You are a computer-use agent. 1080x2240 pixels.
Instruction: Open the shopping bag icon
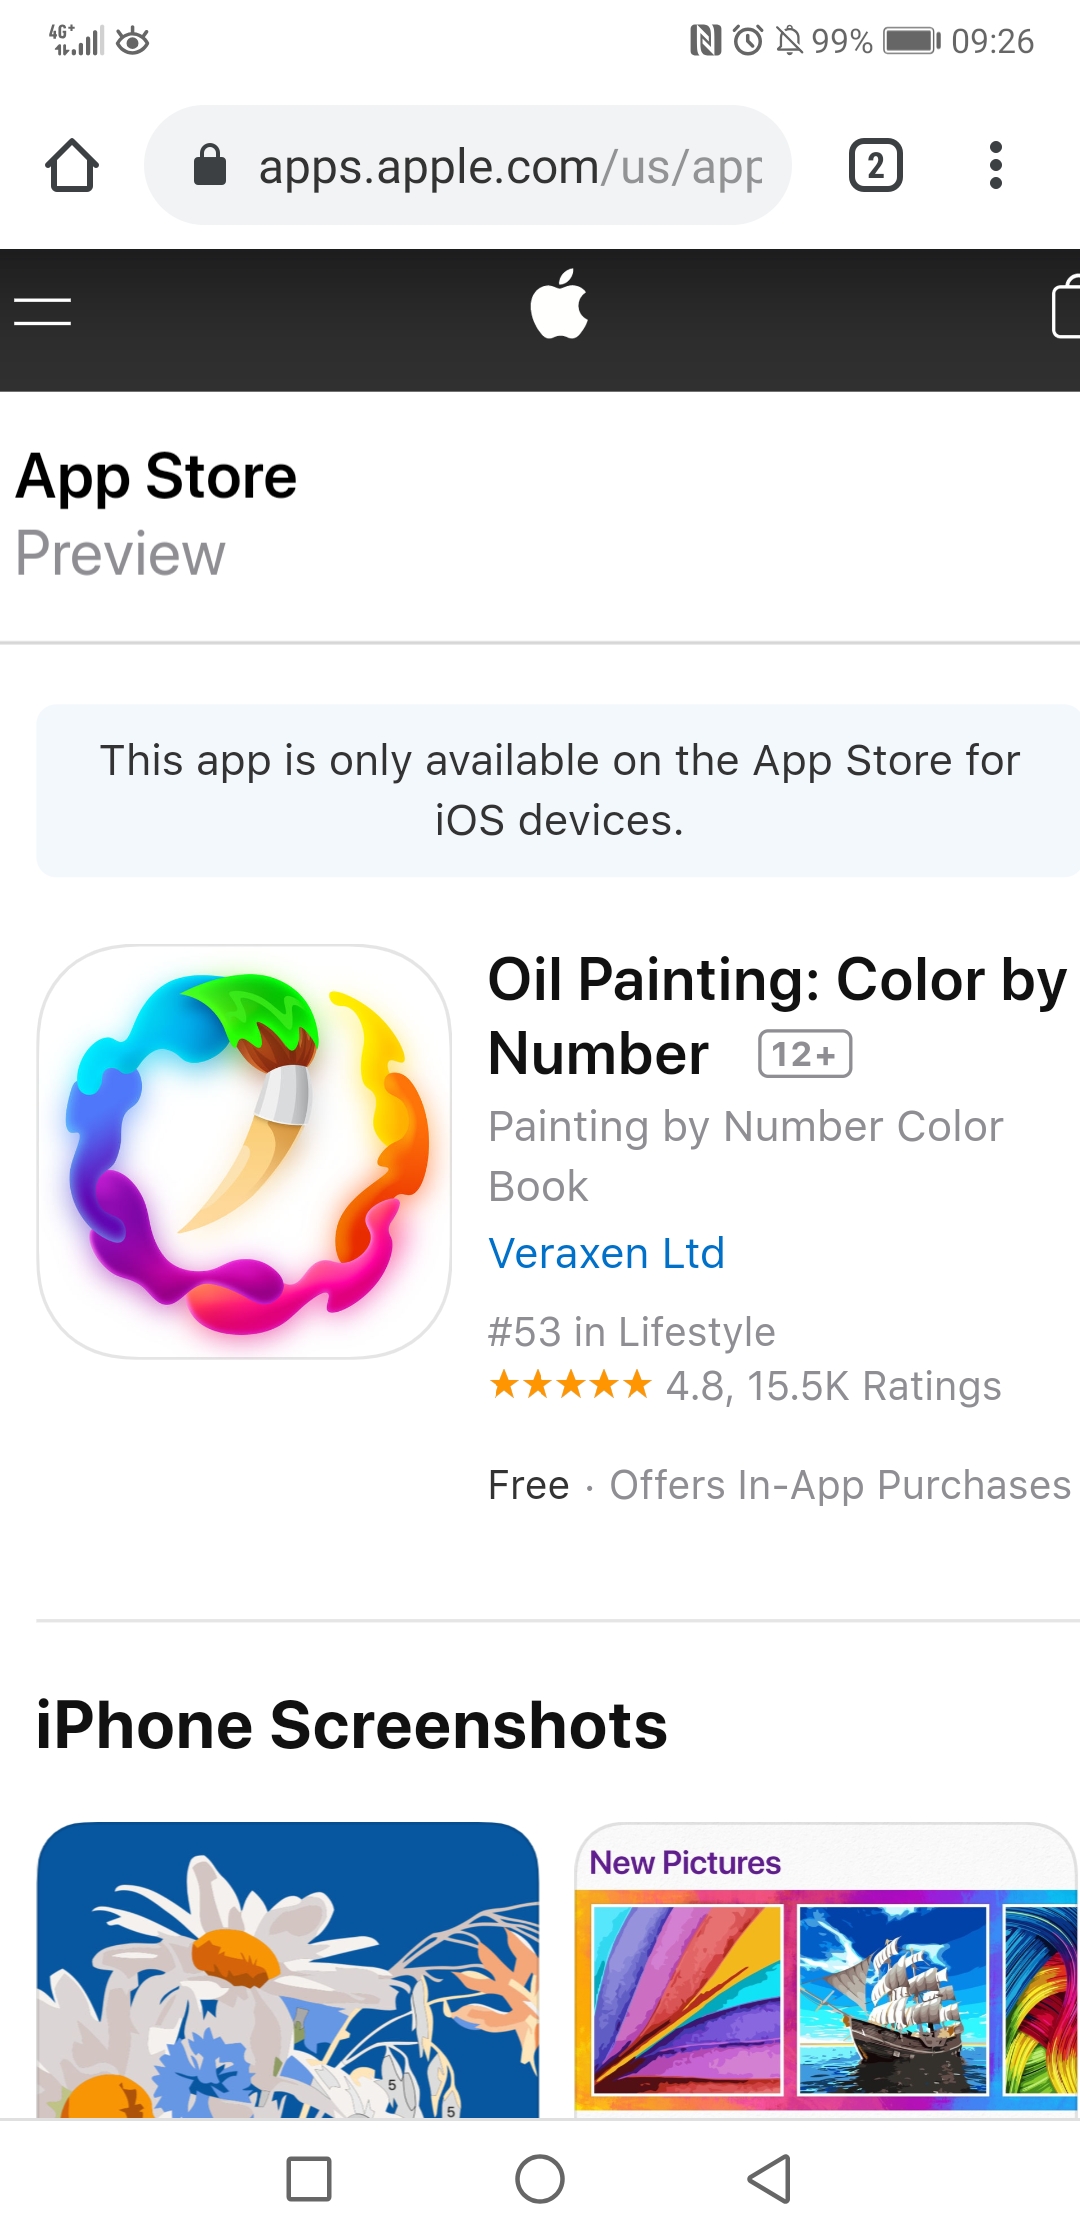[1066, 306]
